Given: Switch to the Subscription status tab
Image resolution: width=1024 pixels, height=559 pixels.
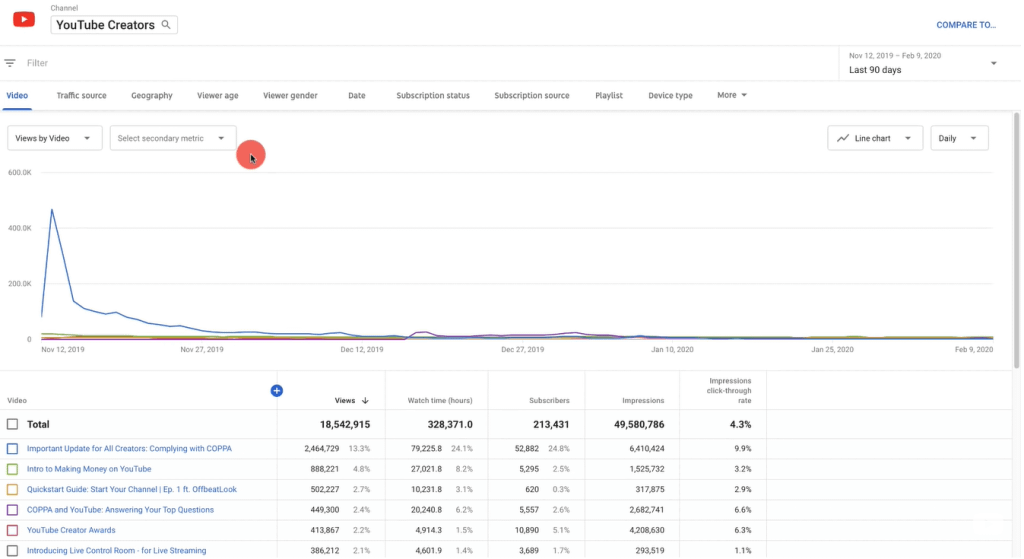Looking at the screenshot, I should pos(434,95).
